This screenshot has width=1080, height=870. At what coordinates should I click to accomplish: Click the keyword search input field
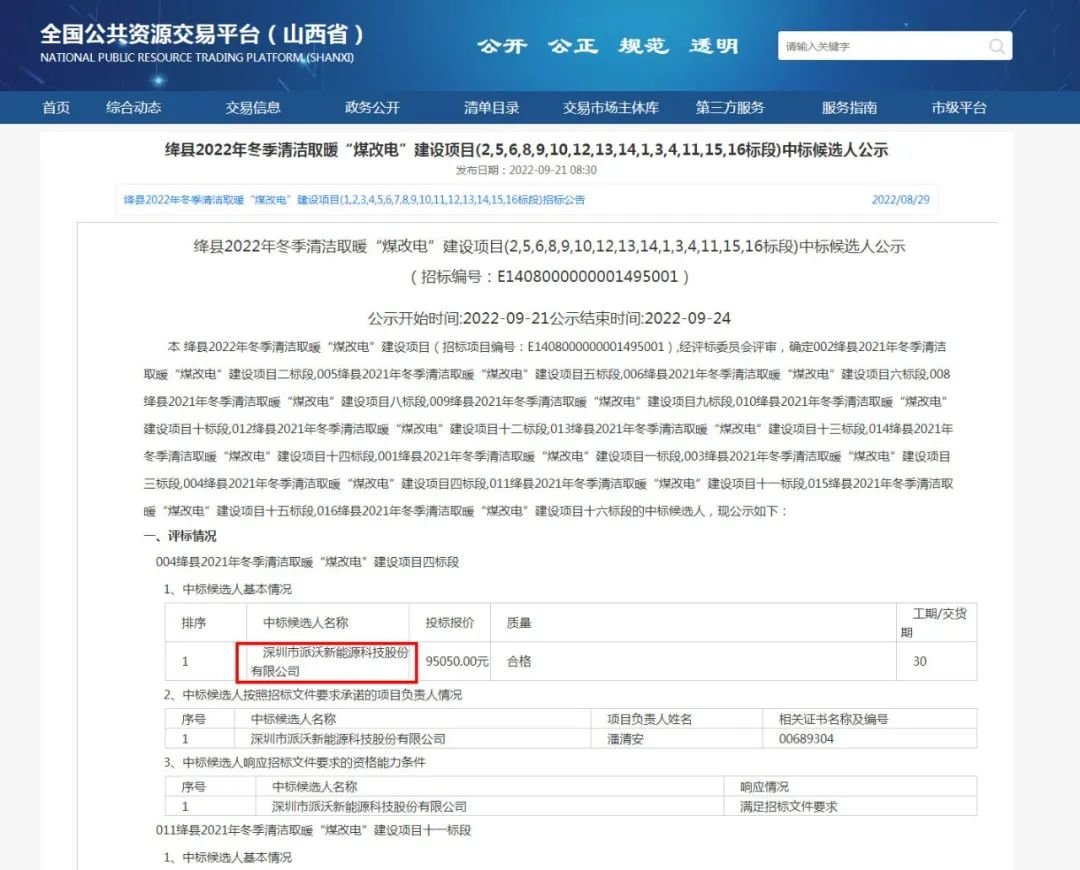880,46
